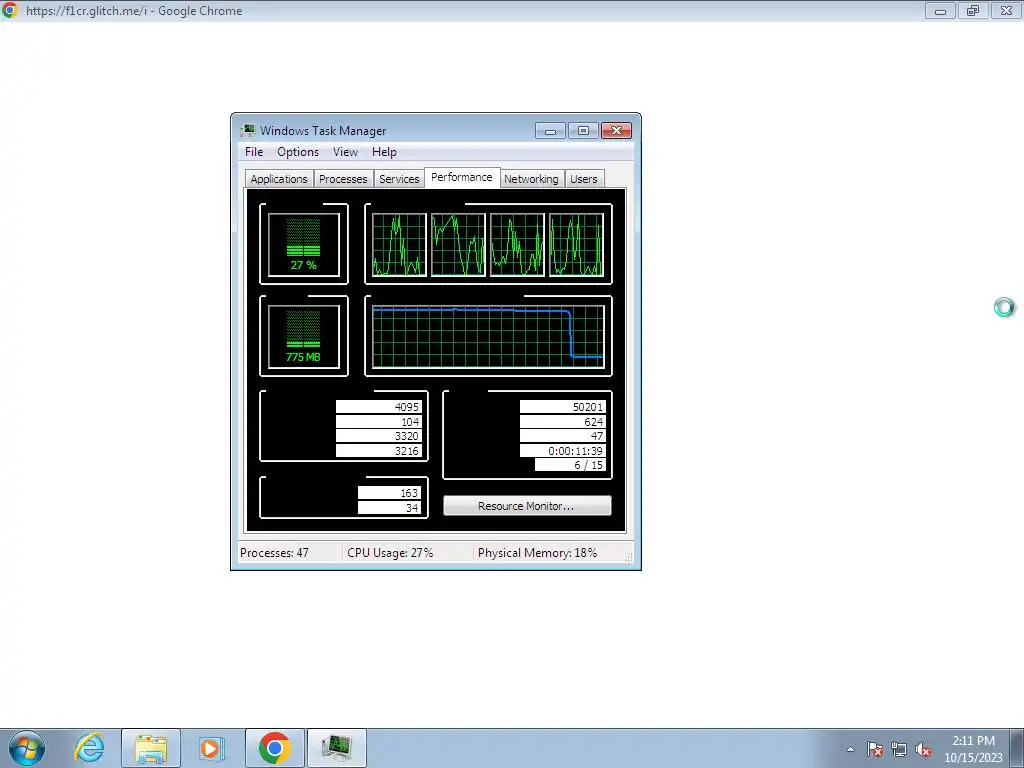
Task: Open the clock showing 2:11 PM
Action: point(973,748)
